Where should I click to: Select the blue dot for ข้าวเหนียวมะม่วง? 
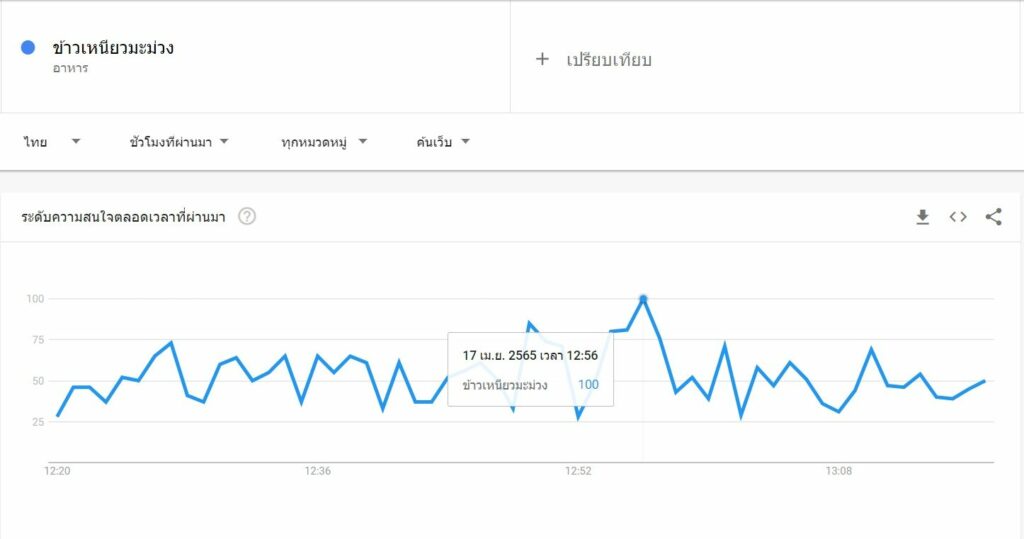pyautogui.click(x=27, y=47)
